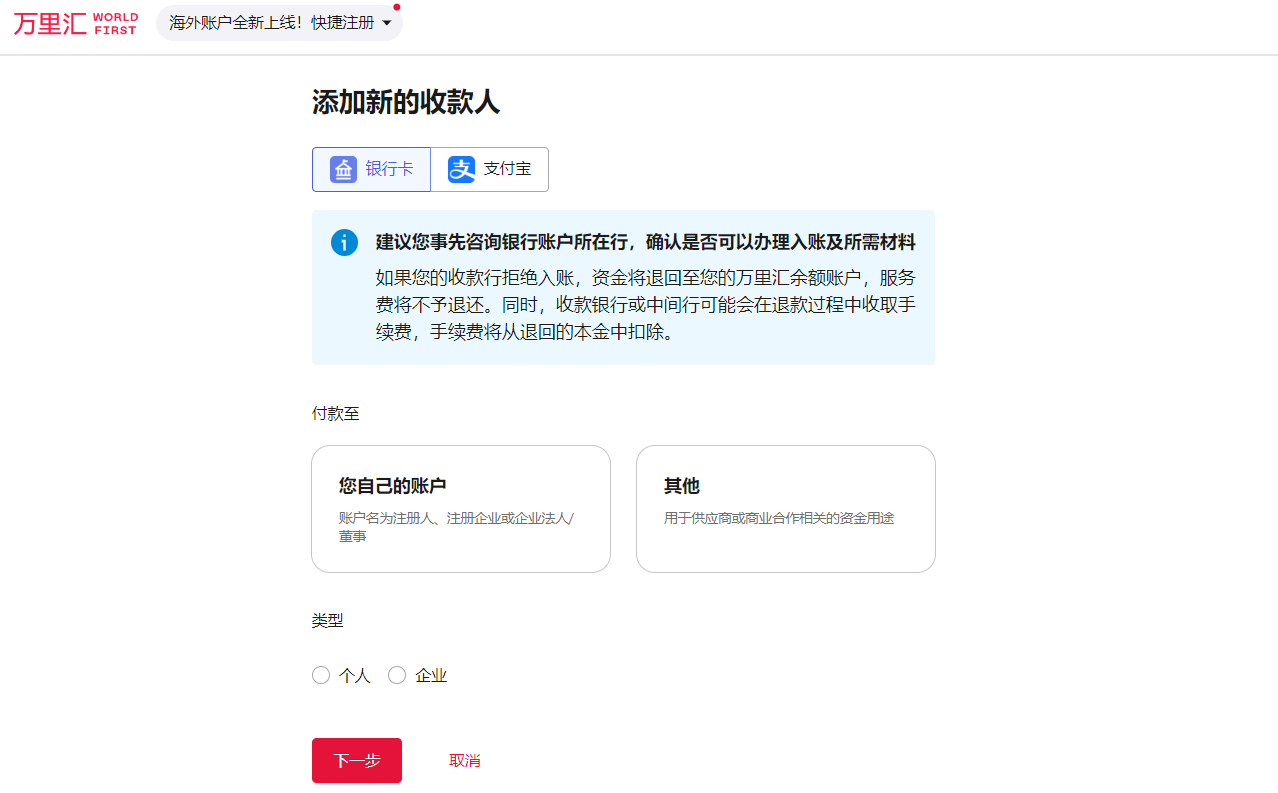Expand the caret arrow beside 快捷注册
The width and height of the screenshot is (1278, 793).
pos(387,23)
